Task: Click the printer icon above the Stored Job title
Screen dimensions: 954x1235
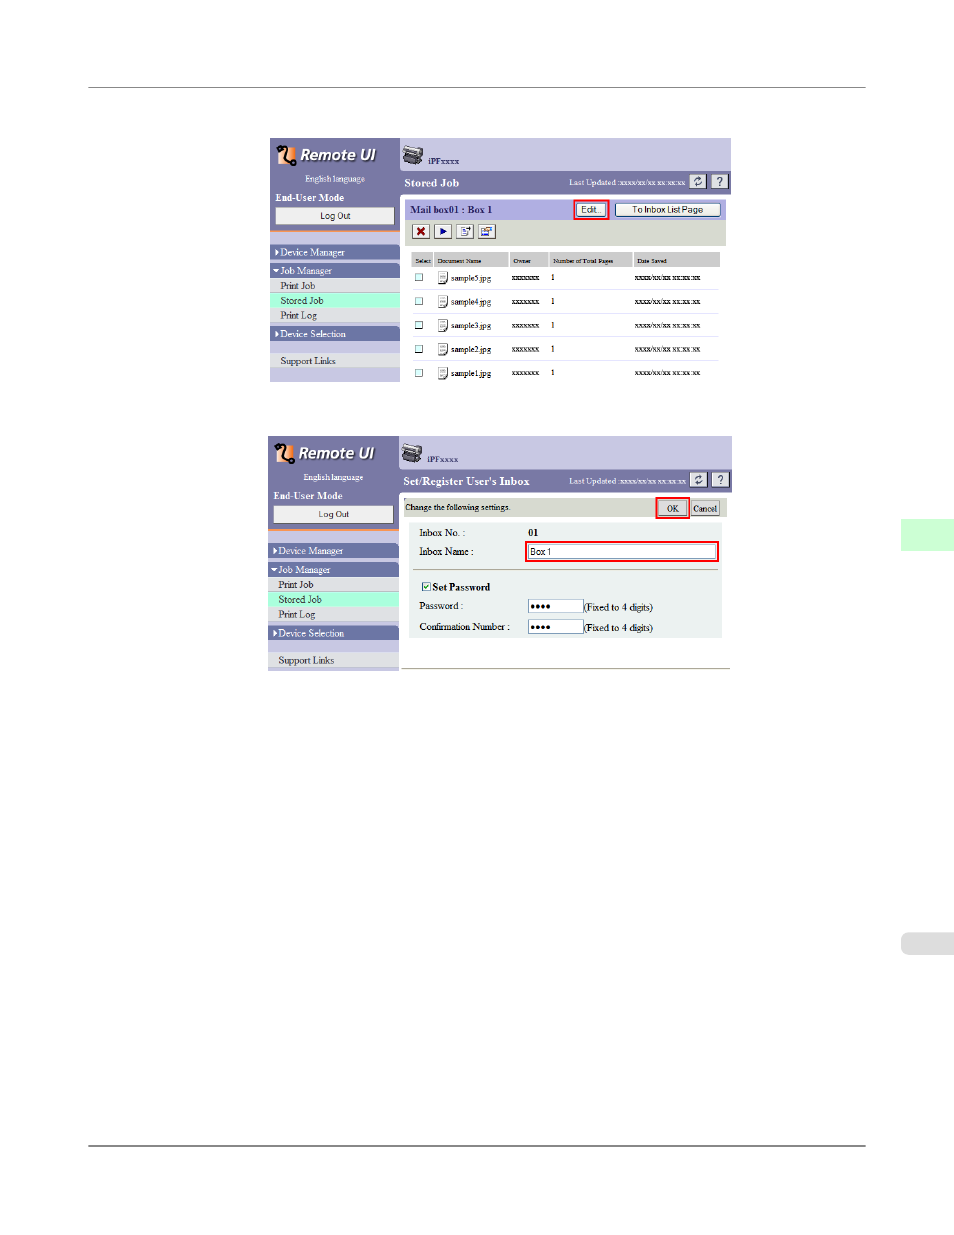Action: click(413, 155)
